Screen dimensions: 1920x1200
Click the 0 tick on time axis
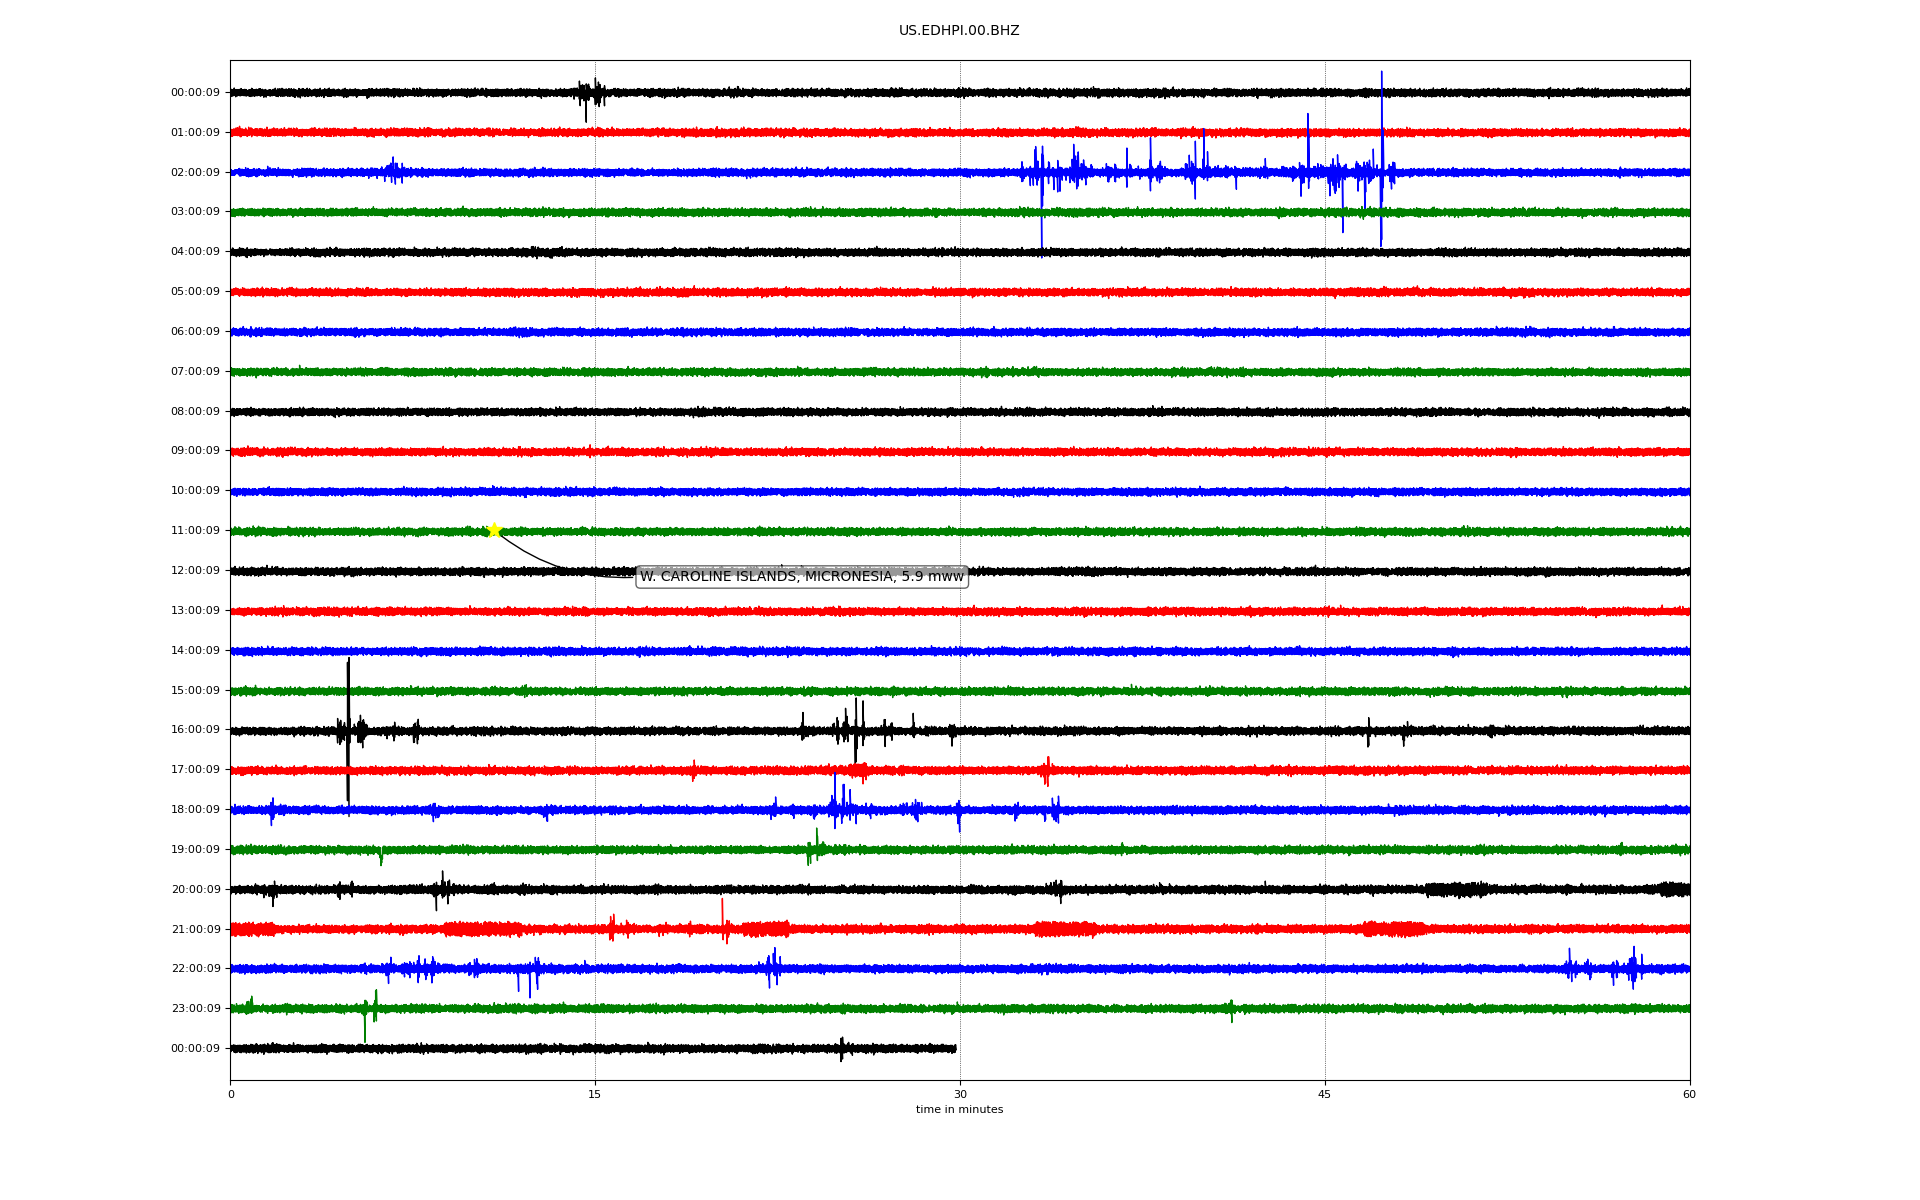pyautogui.click(x=231, y=1094)
